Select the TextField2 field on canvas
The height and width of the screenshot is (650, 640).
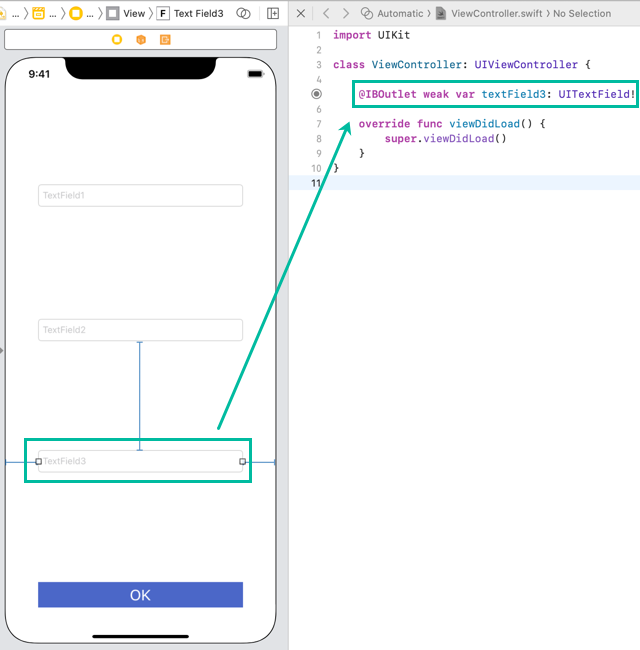[141, 330]
